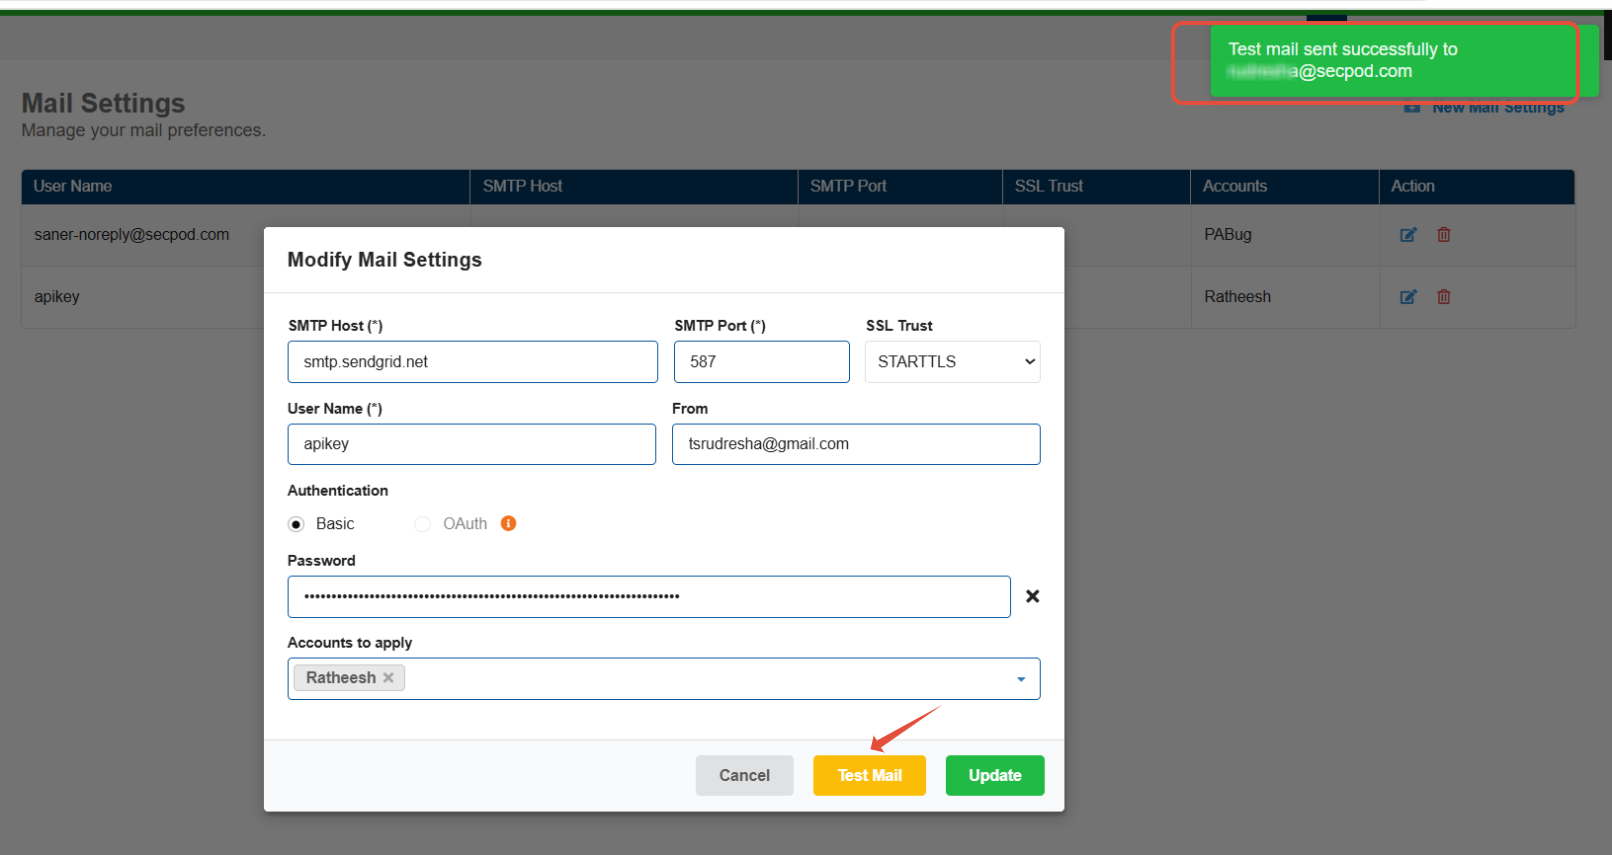The height and width of the screenshot is (855, 1612).
Task: Click the User Name column header
Action: [x=246, y=187]
